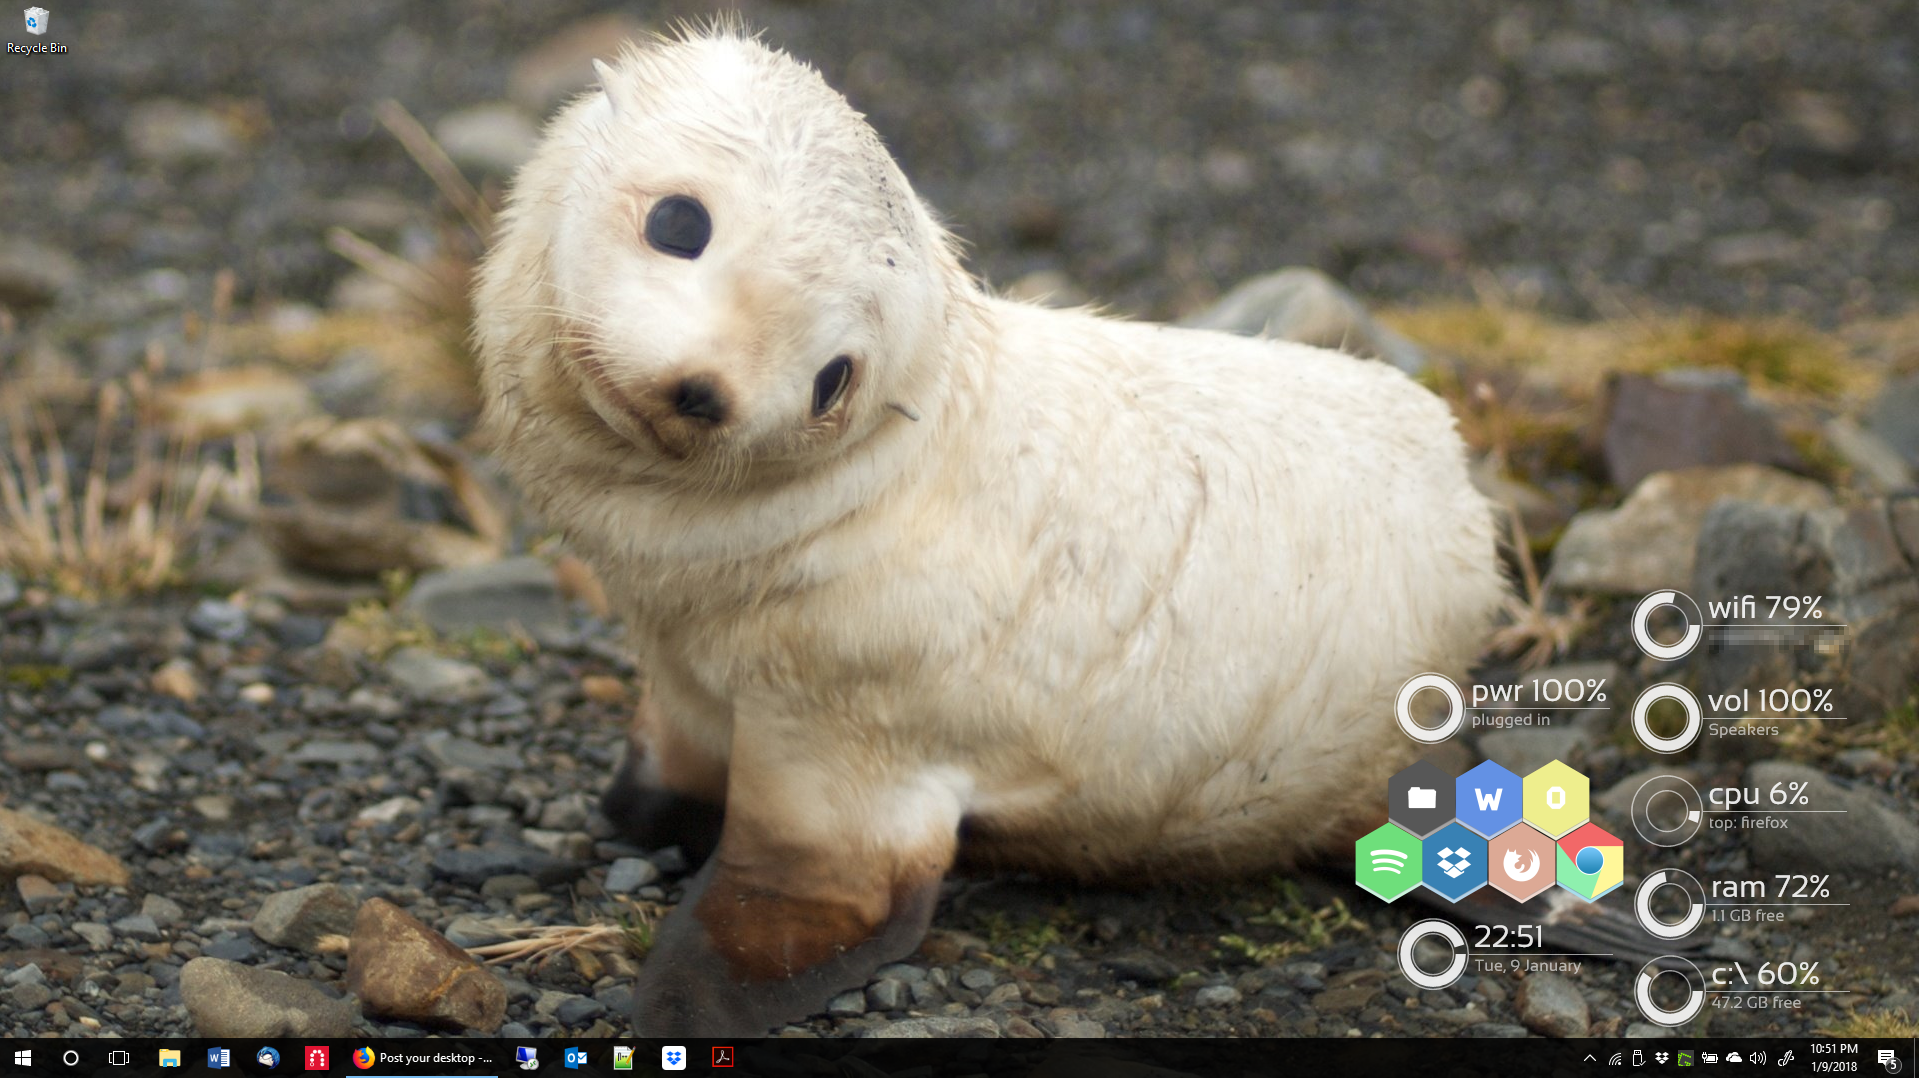Open File Explorer in the taskbar
The height and width of the screenshot is (1078, 1919).
click(x=169, y=1058)
